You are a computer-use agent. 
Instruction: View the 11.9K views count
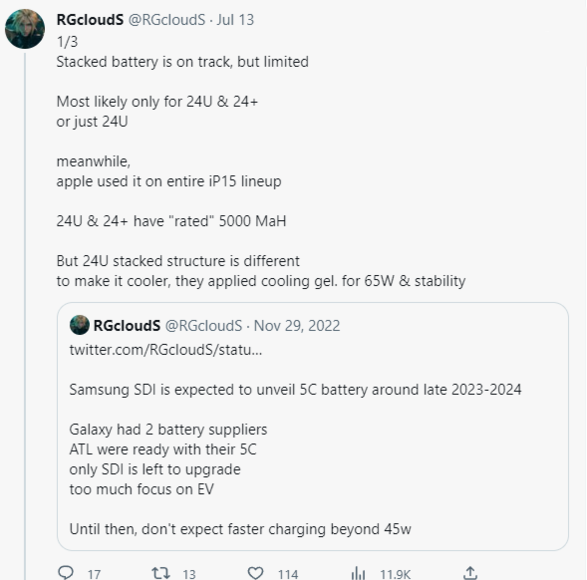click(x=395, y=574)
